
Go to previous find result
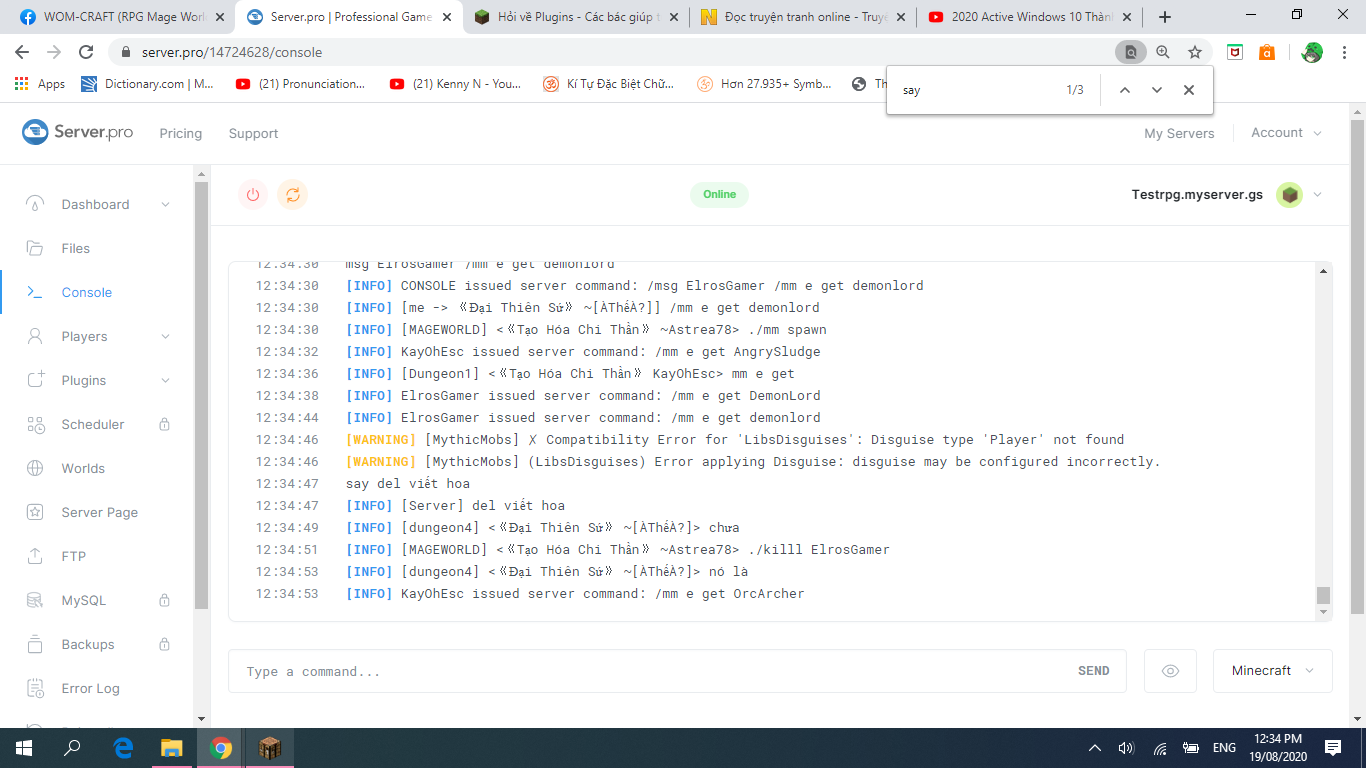pos(1124,90)
